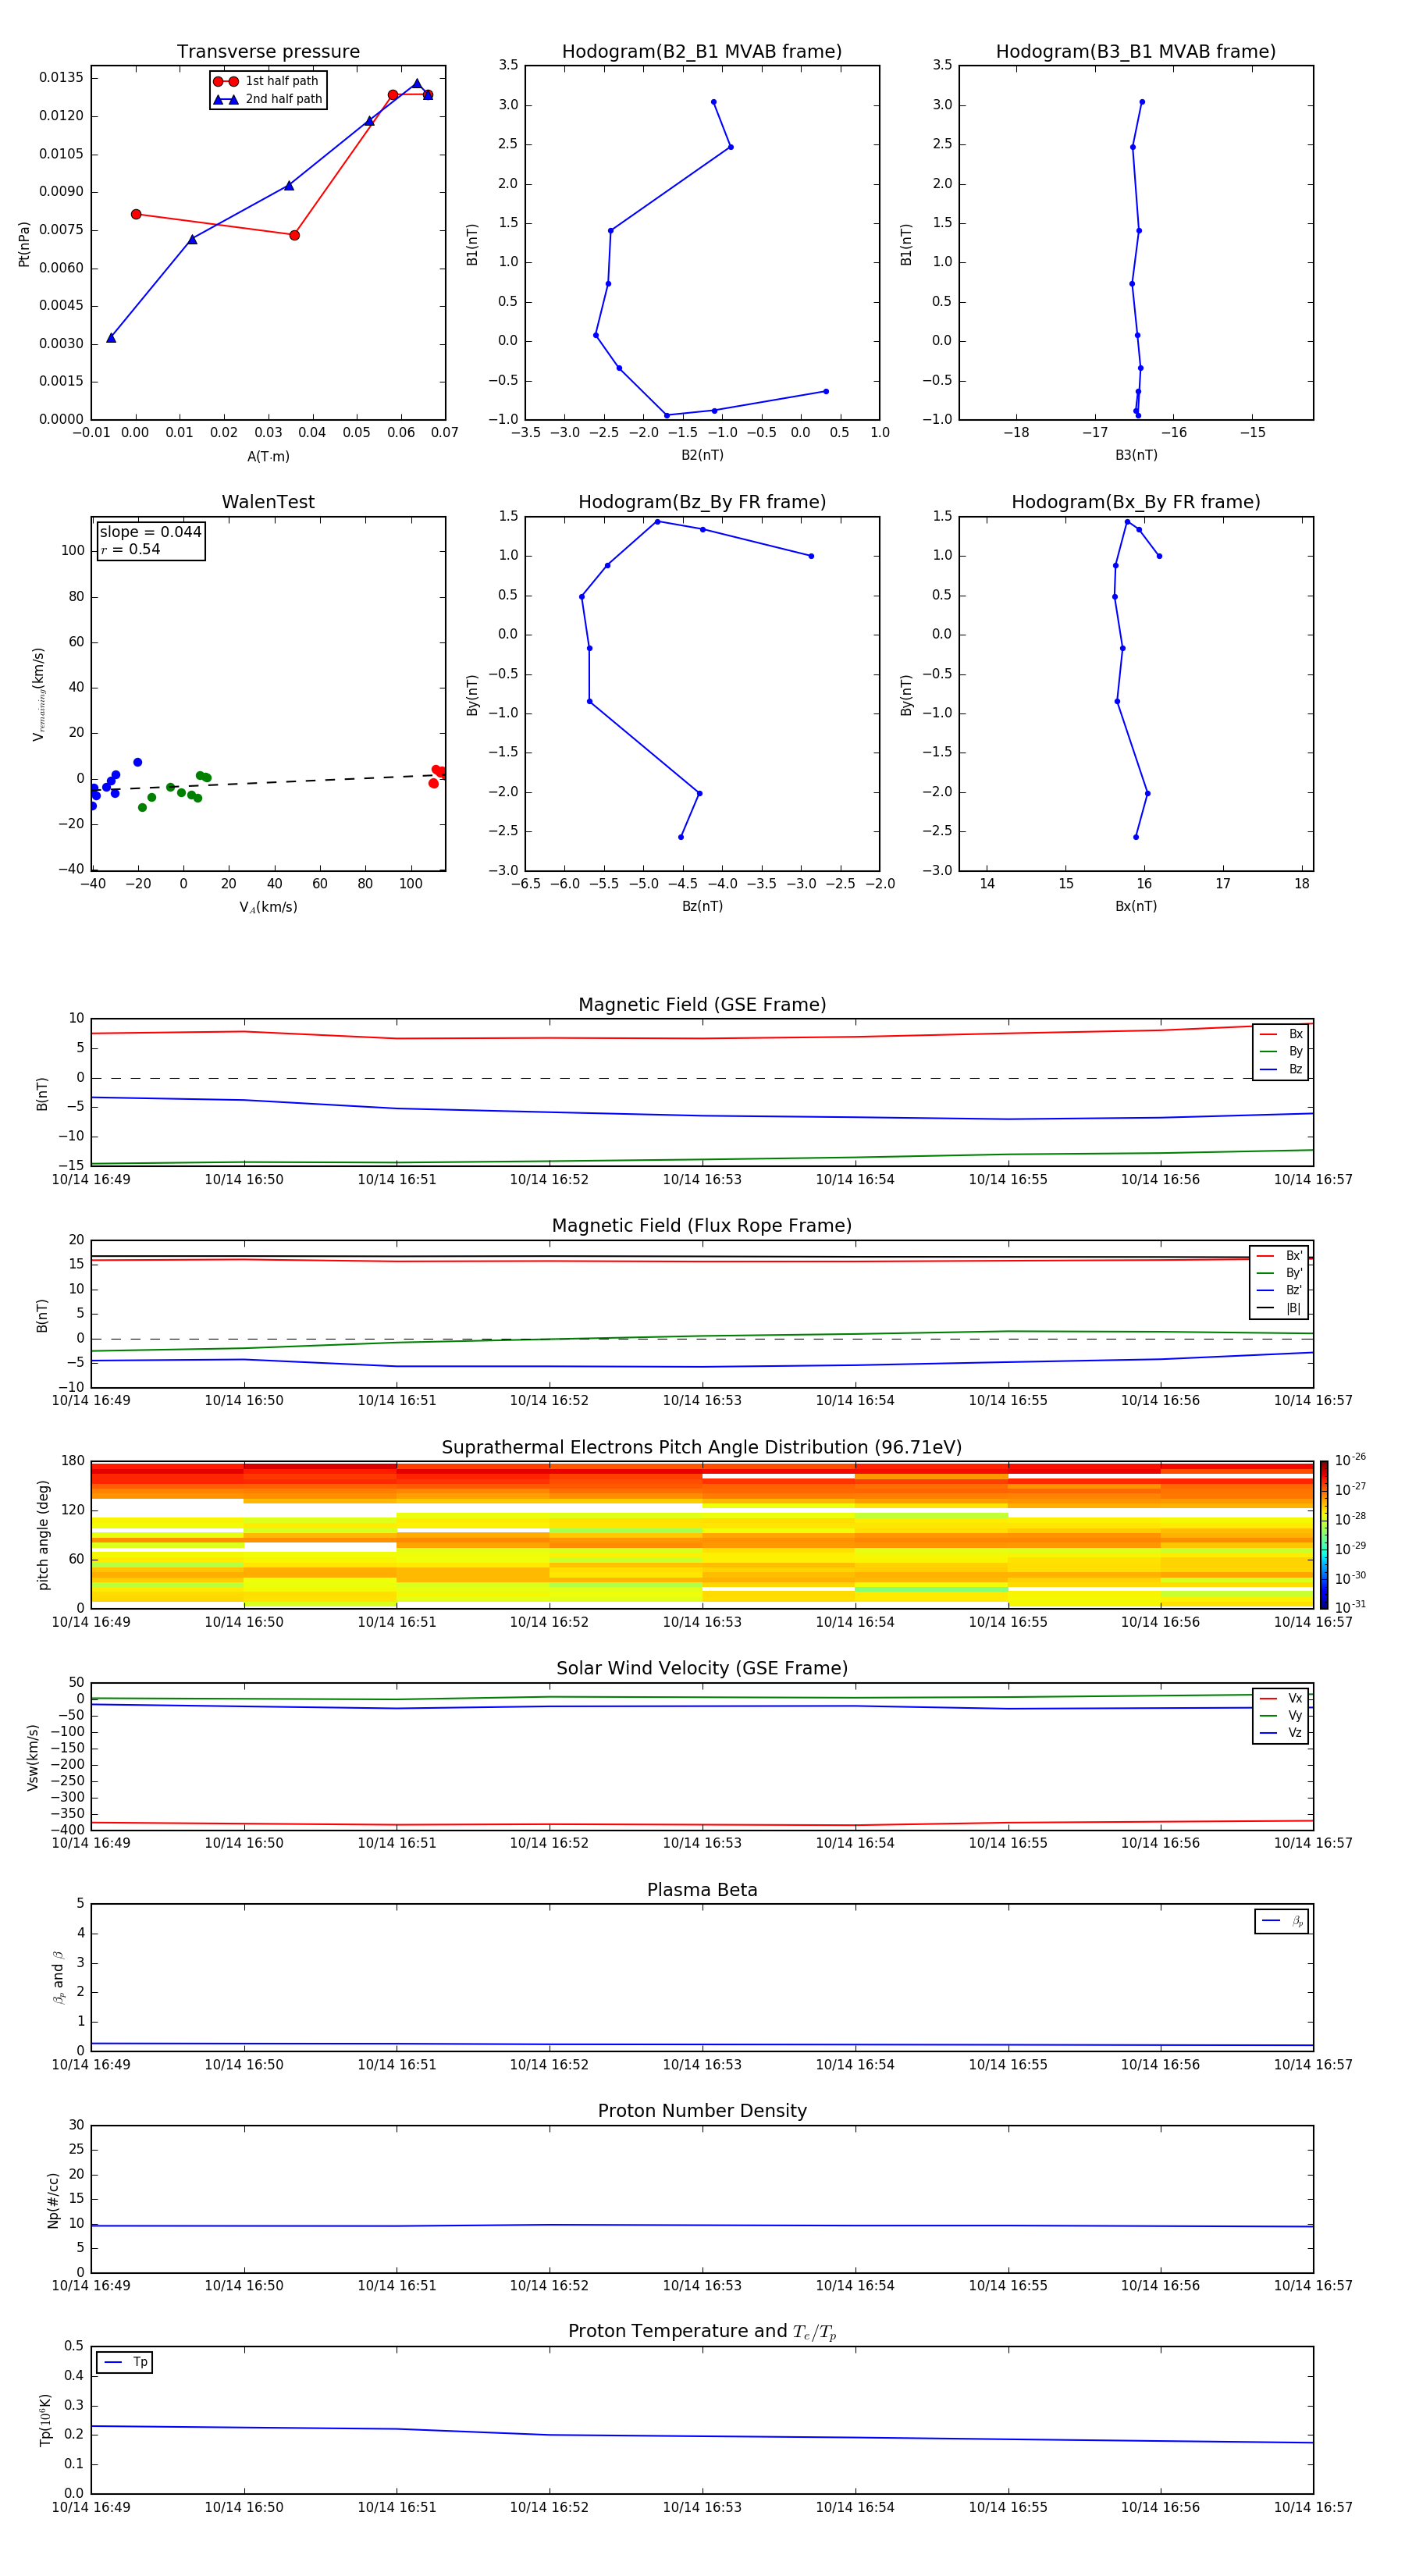Click the 'Bz' legend entry in GSE plot
Image resolution: width=1405 pixels, height=2576 pixels.
coord(1281,1069)
